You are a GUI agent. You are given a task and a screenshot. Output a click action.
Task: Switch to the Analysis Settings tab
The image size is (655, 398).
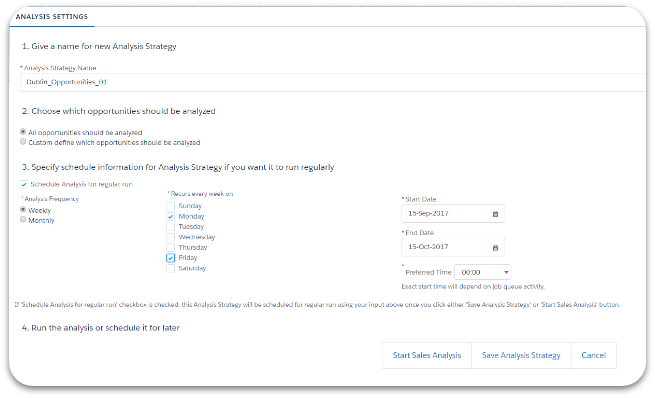52,17
